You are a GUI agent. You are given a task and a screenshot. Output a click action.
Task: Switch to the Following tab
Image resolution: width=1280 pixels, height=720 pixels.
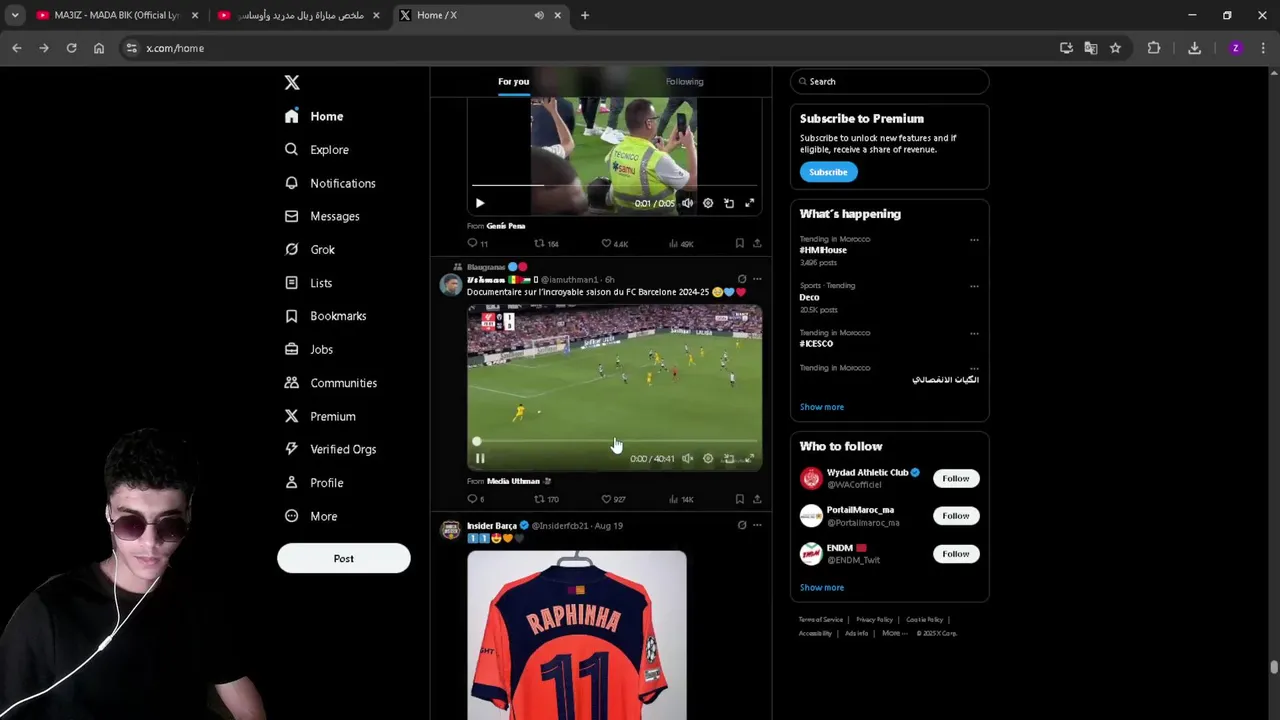coord(685,82)
